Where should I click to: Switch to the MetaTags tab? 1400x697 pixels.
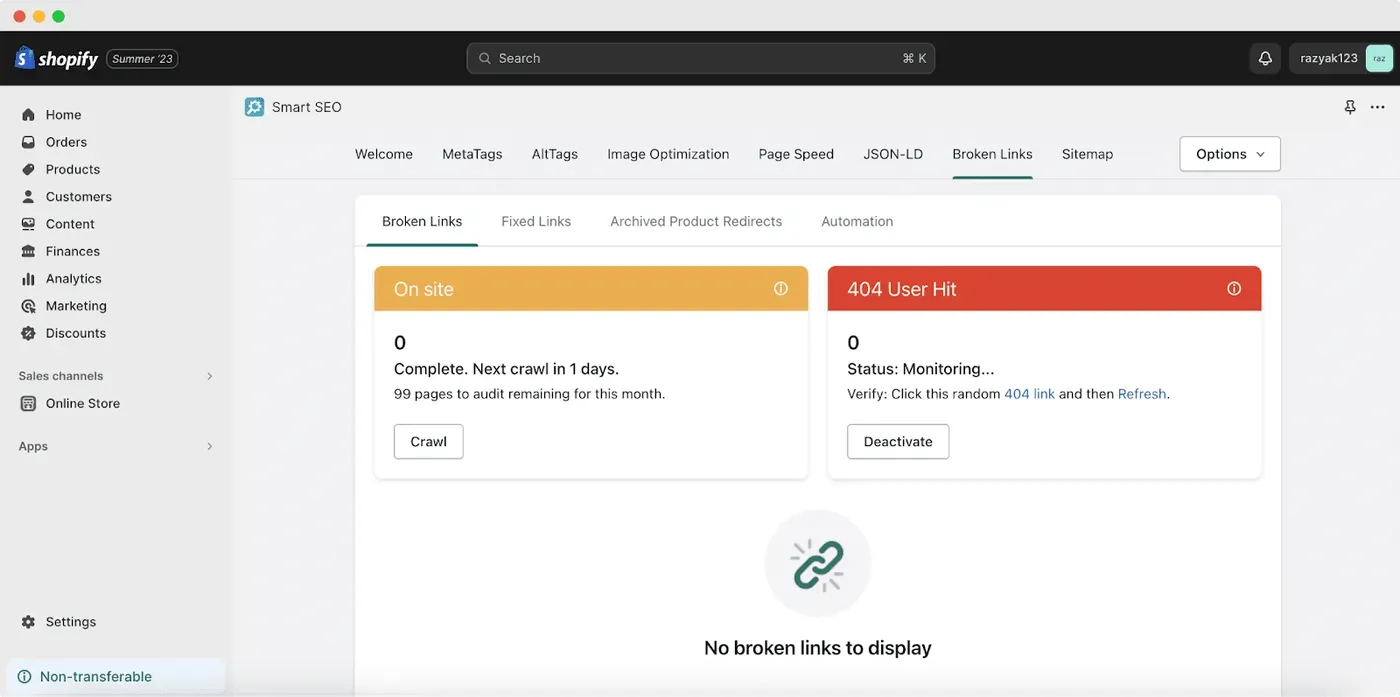[472, 154]
